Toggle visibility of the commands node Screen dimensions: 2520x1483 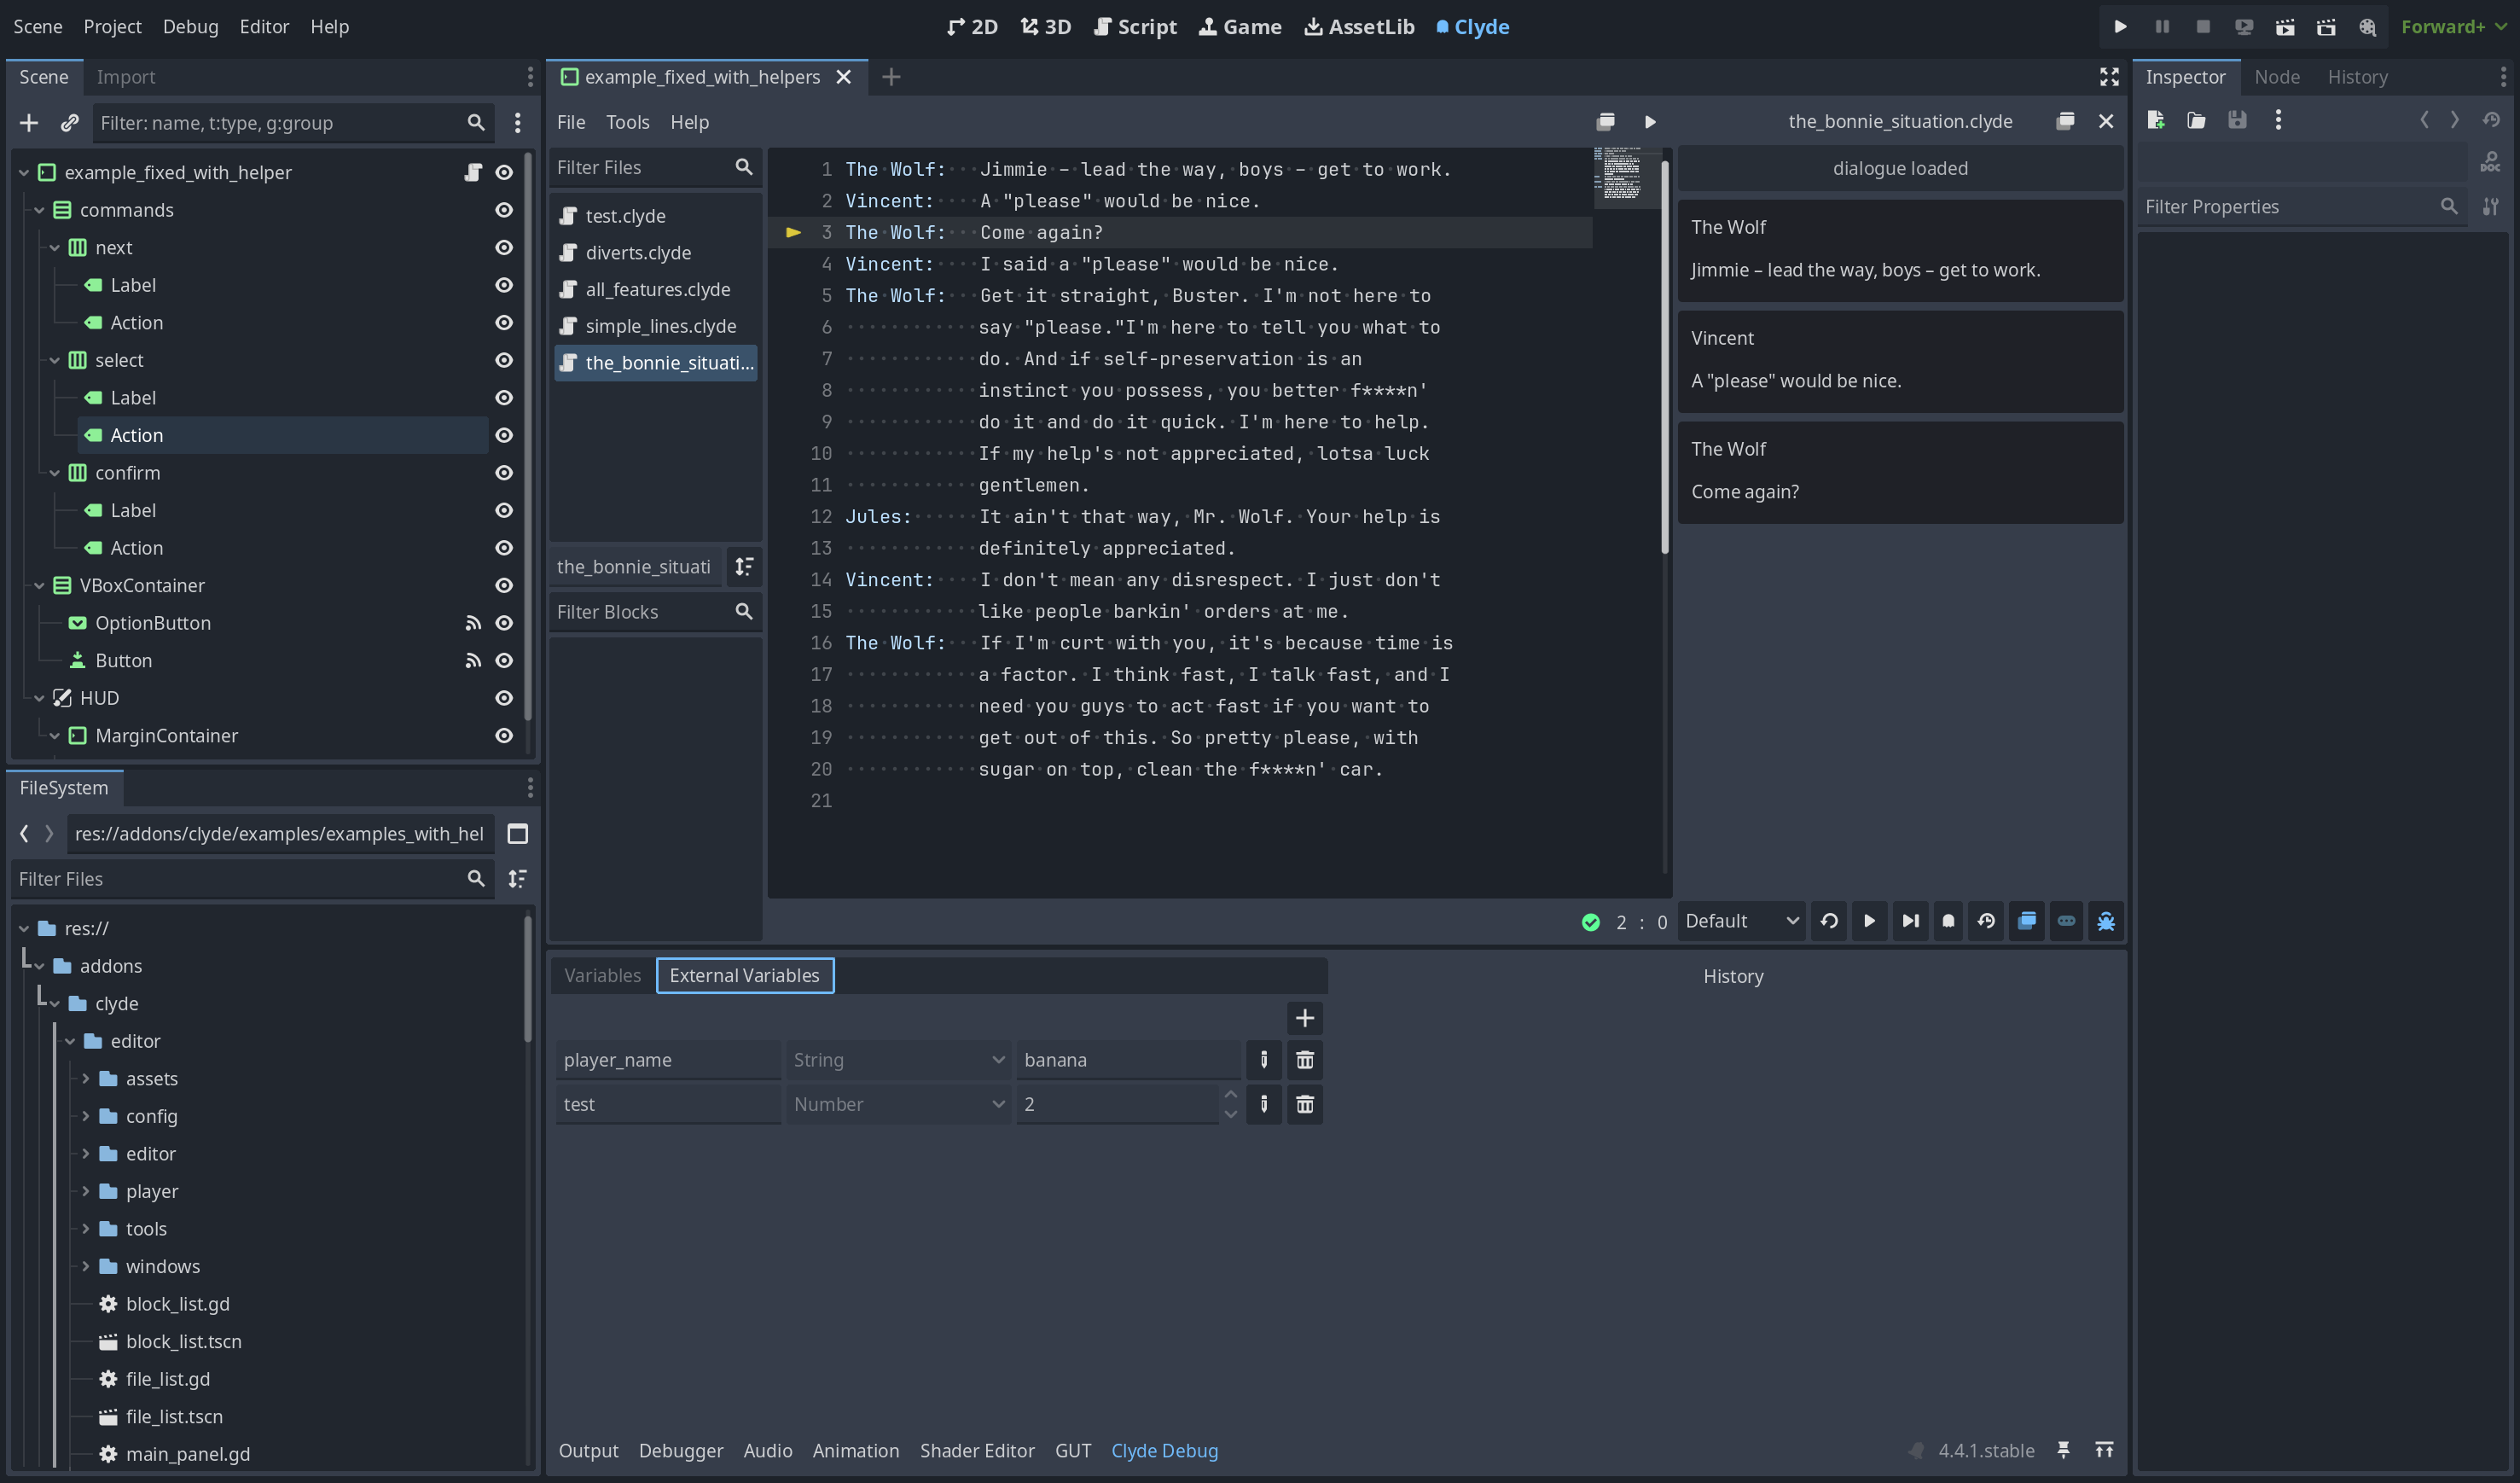504,210
